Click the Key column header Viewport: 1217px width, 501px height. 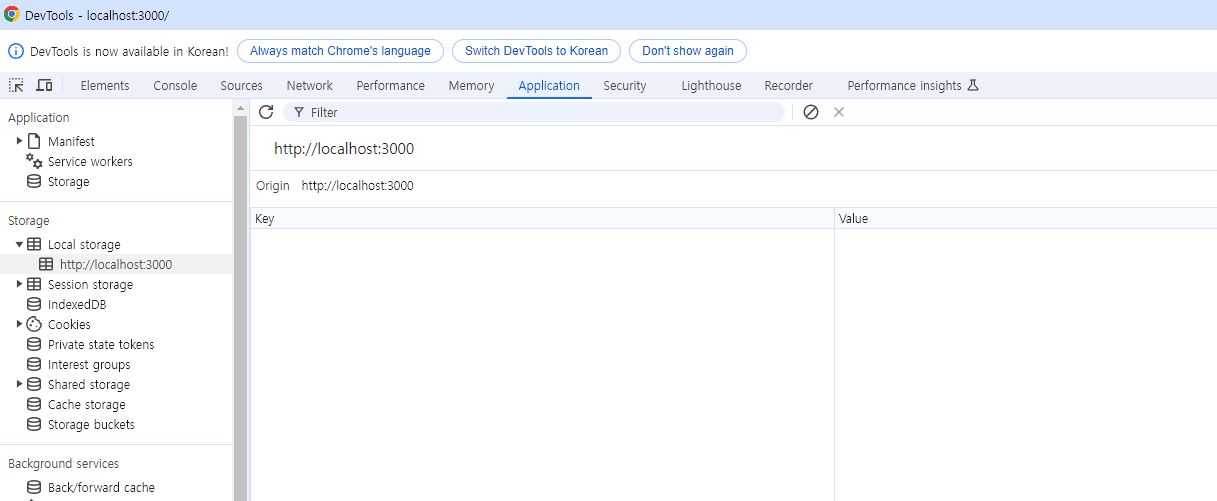[542, 218]
